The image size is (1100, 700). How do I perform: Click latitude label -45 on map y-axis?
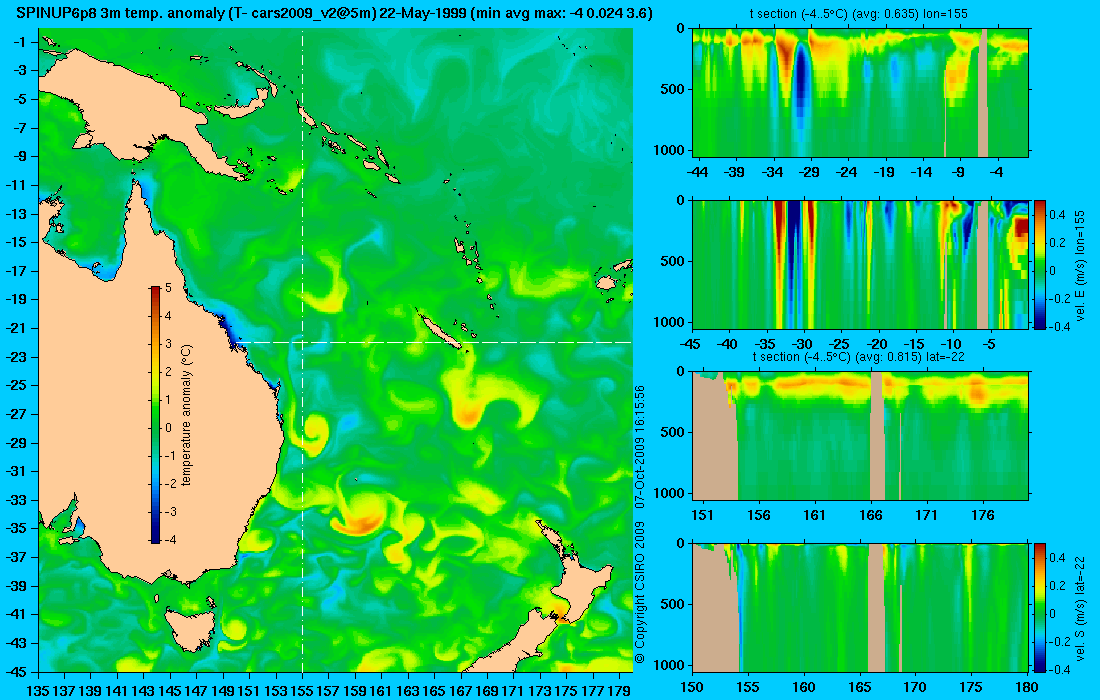[15, 671]
